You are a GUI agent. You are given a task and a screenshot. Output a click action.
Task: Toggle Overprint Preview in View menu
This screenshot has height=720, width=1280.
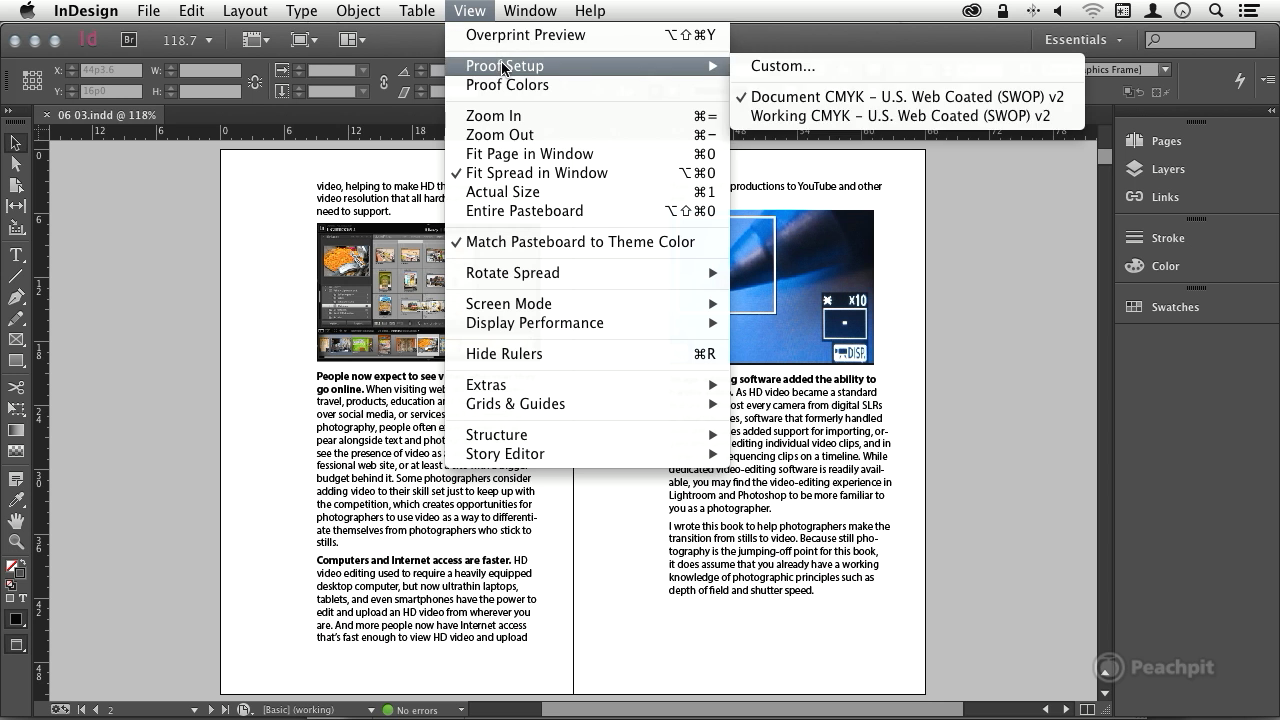[x=587, y=35]
